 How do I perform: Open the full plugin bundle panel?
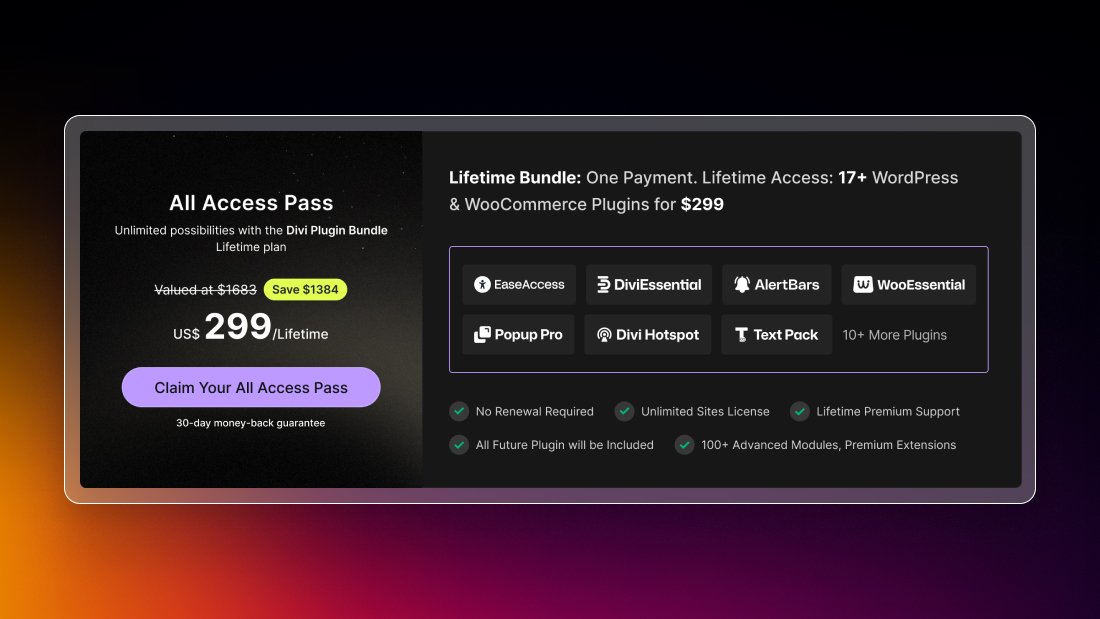tap(719, 309)
